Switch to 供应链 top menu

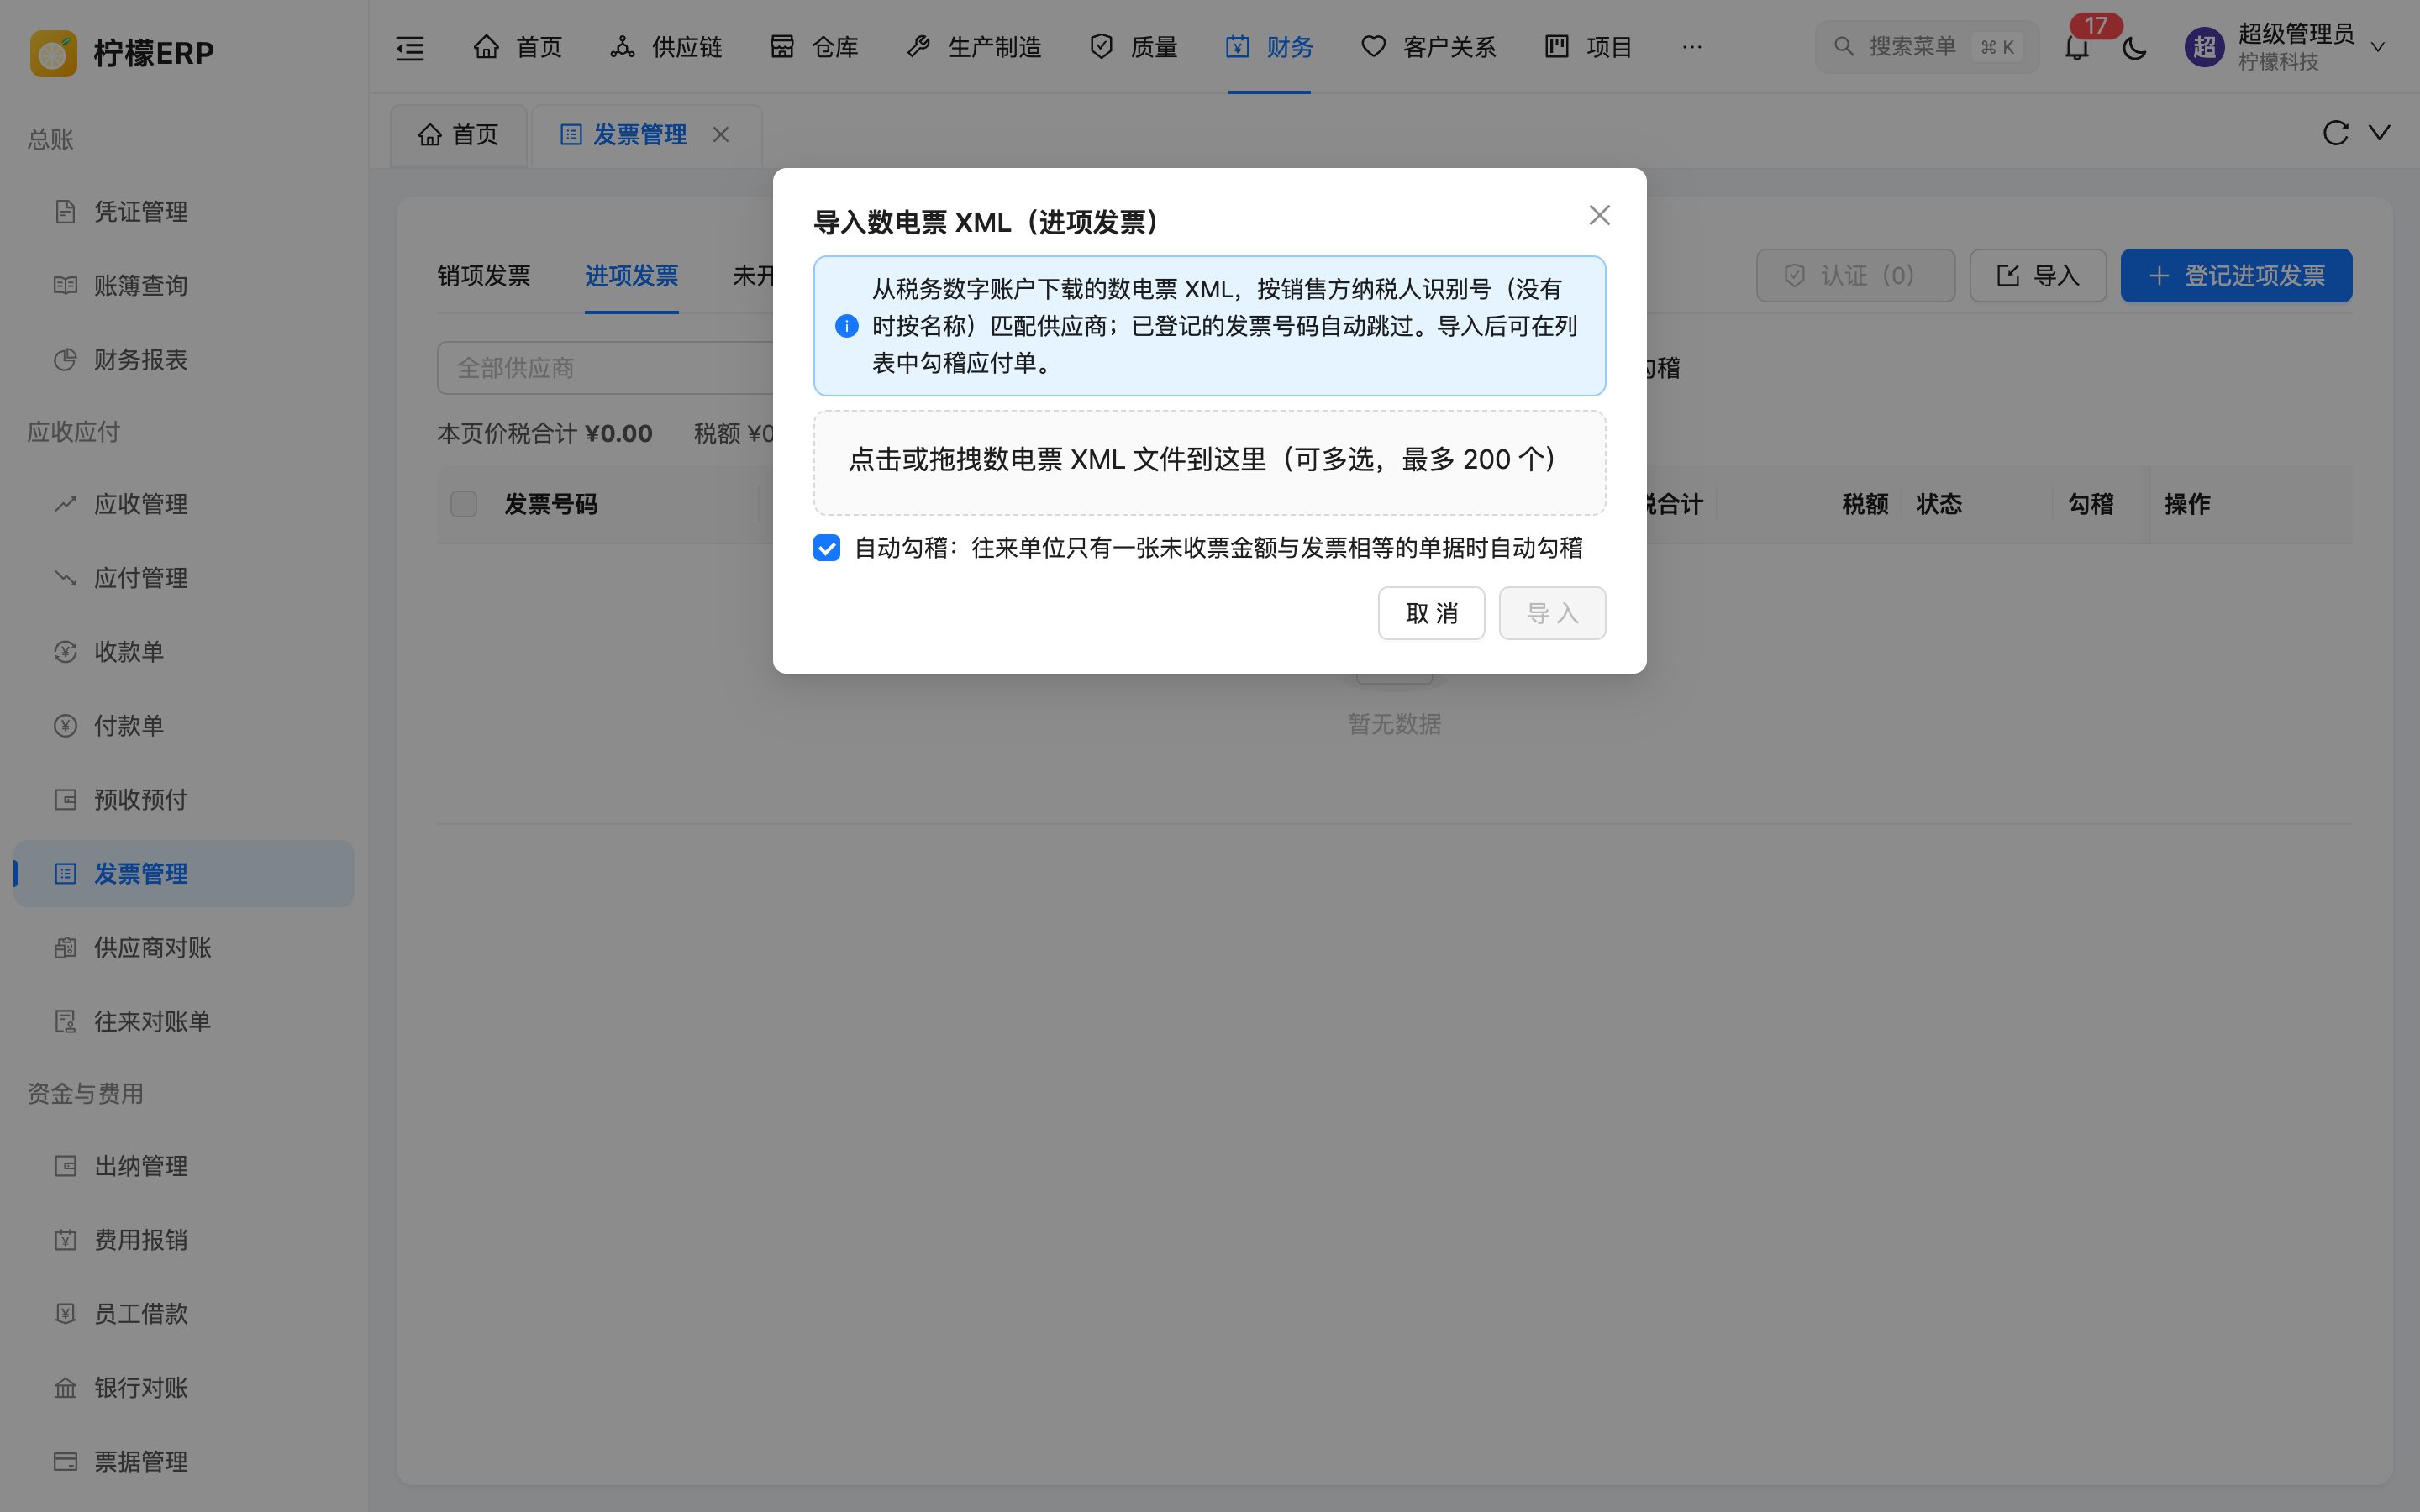666,47
